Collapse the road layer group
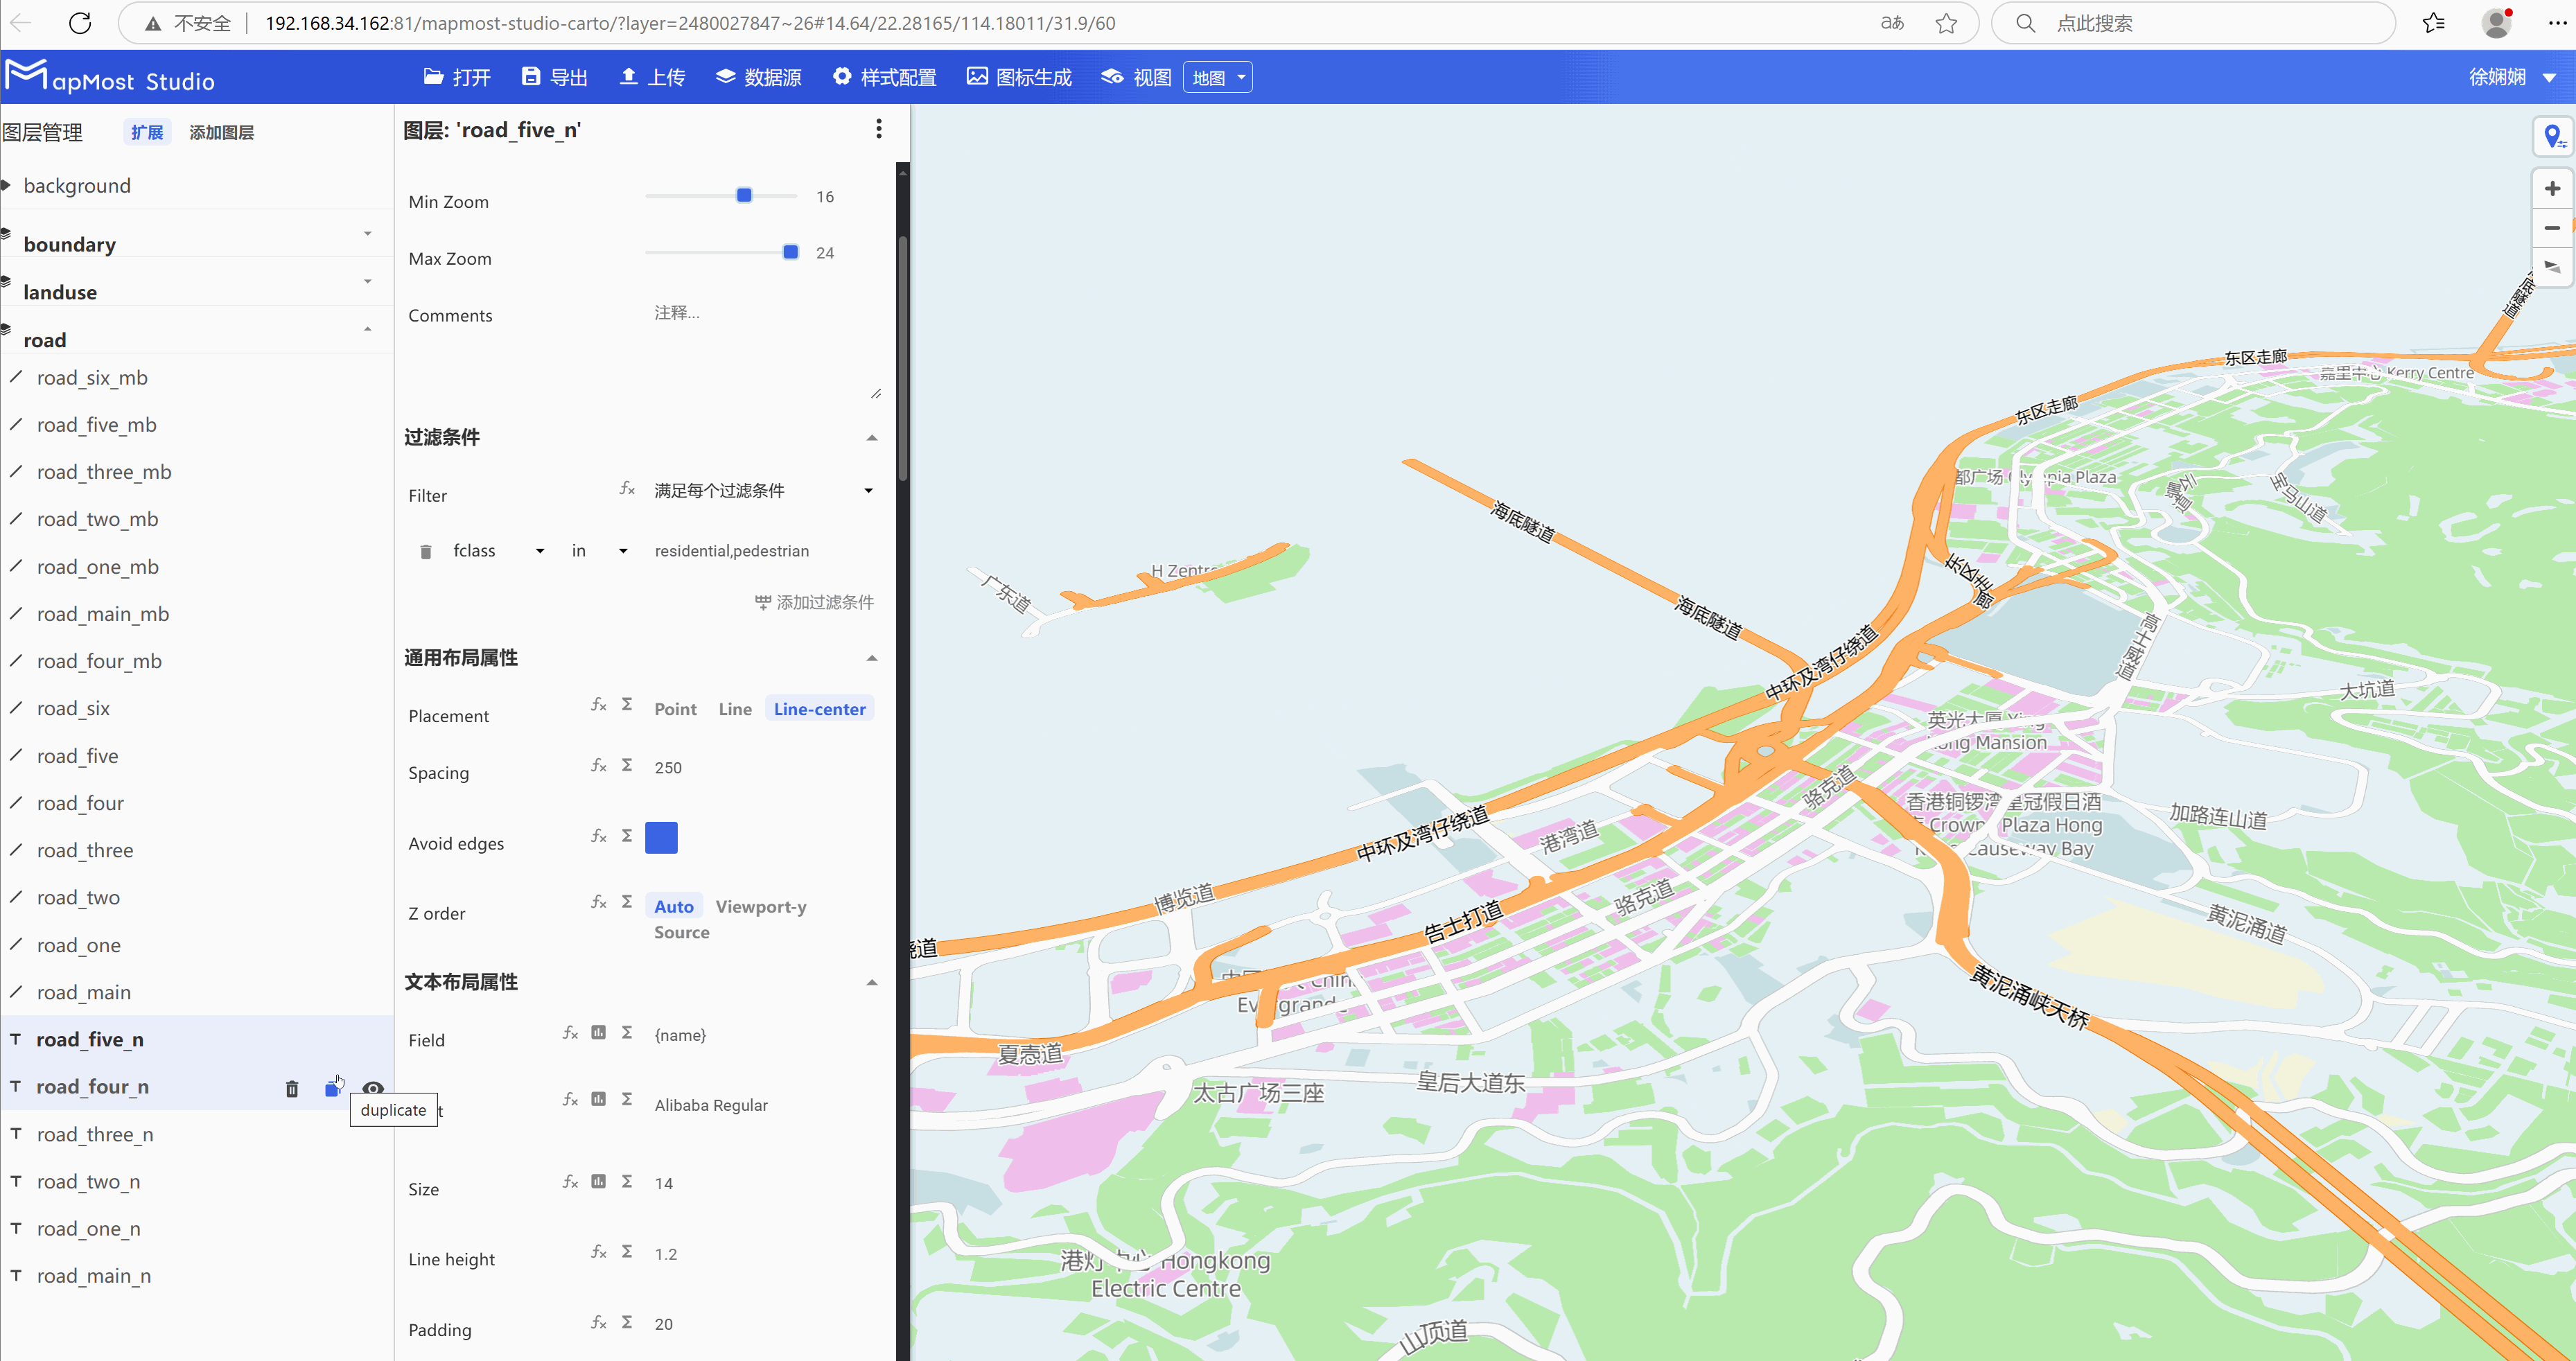 pos(367,329)
